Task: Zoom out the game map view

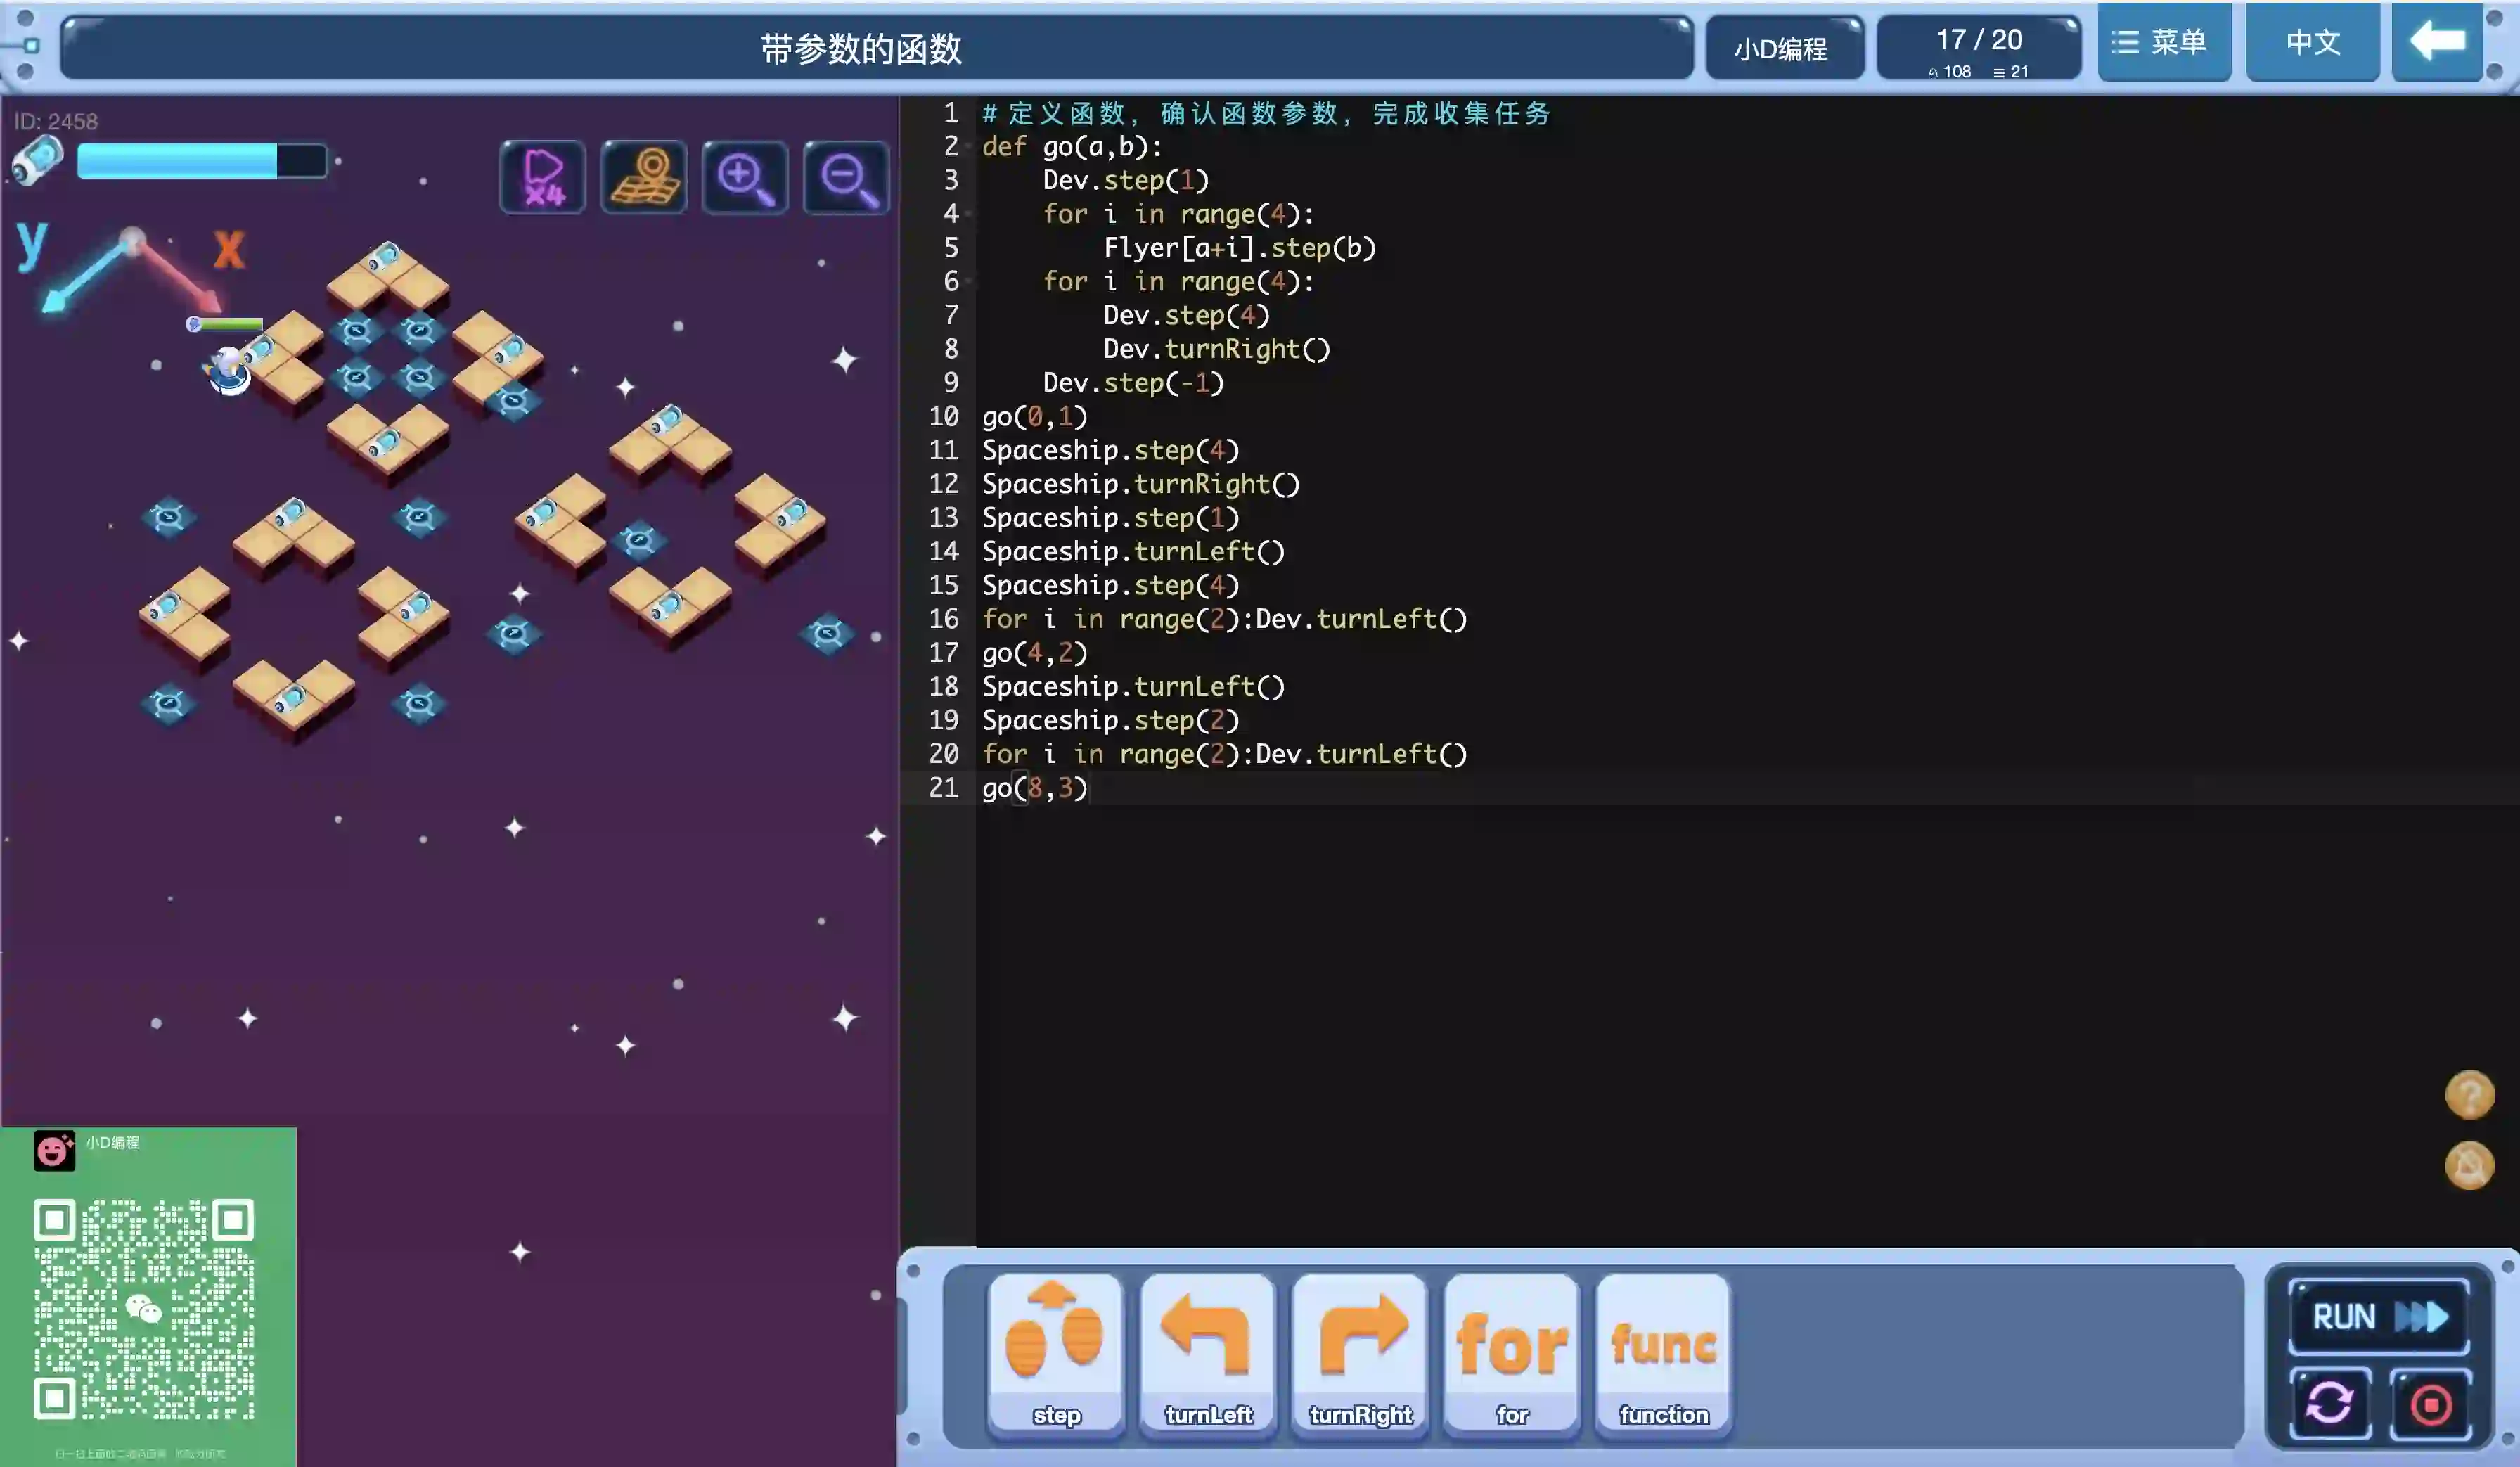Action: 846,177
